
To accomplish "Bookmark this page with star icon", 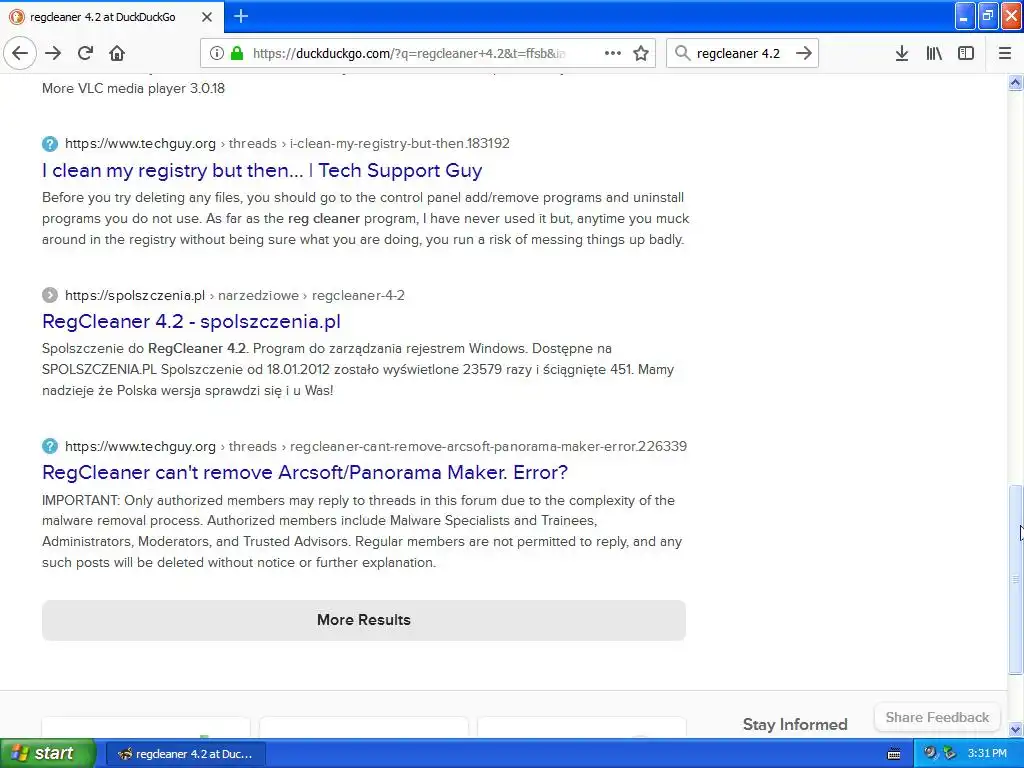I will (641, 54).
